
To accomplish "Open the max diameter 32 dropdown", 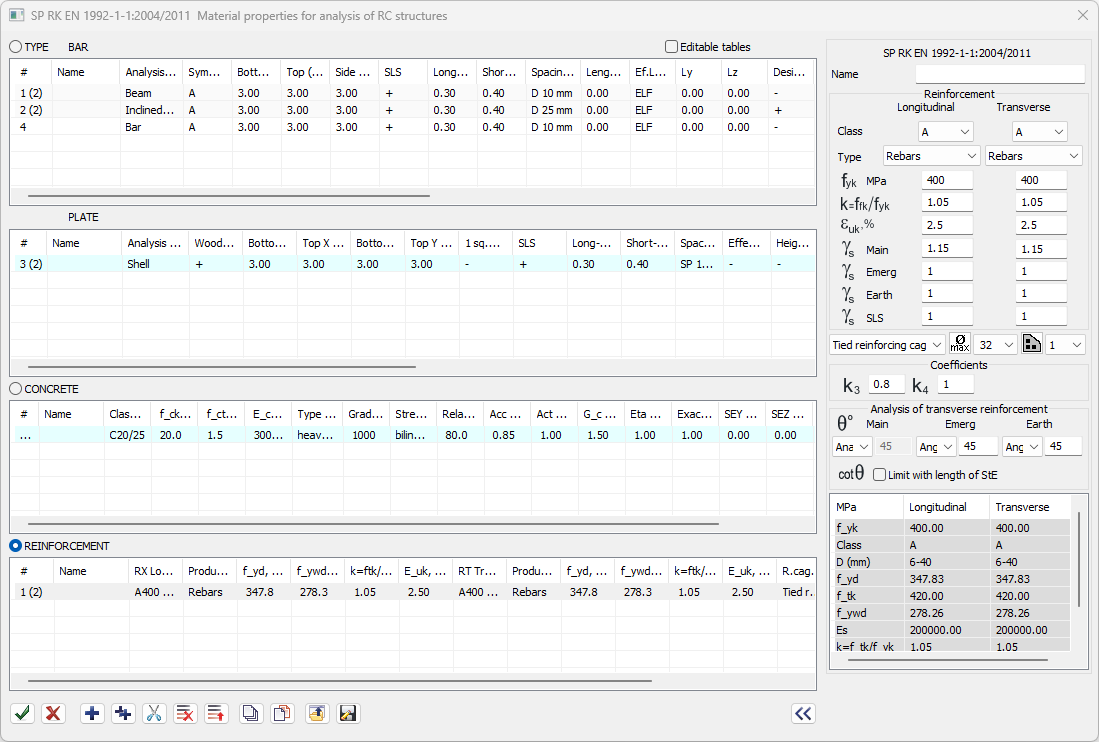I will (x=995, y=344).
